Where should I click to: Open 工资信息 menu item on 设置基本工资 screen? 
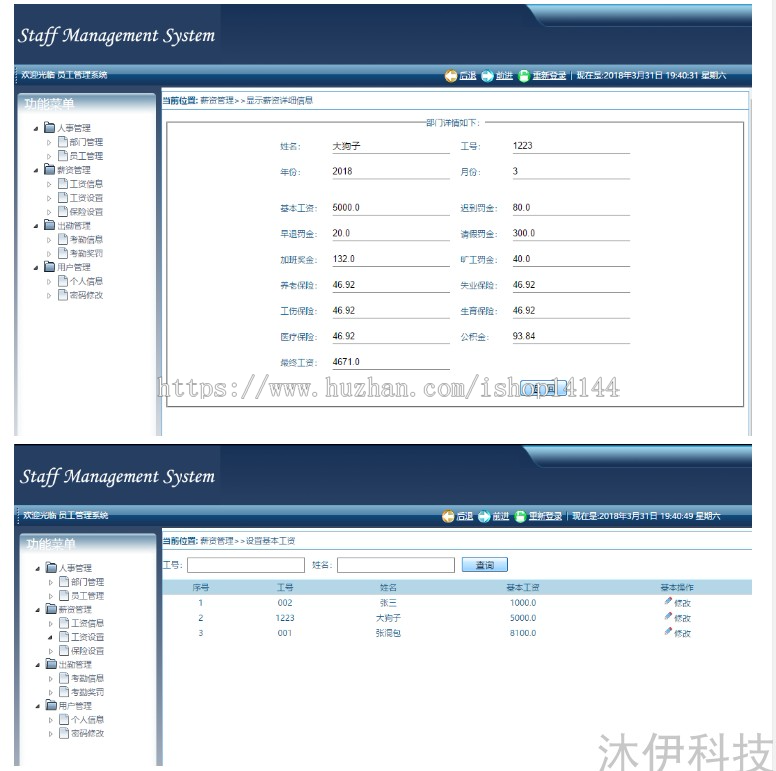[88, 623]
